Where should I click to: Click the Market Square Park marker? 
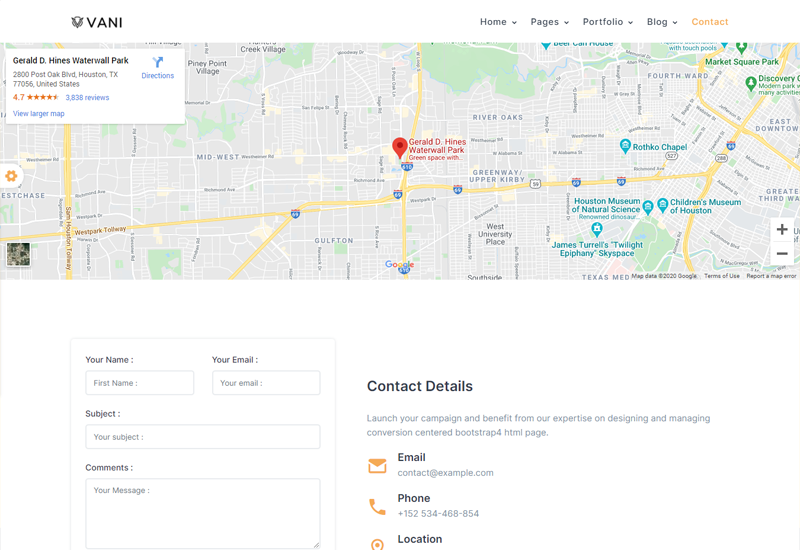(742, 48)
